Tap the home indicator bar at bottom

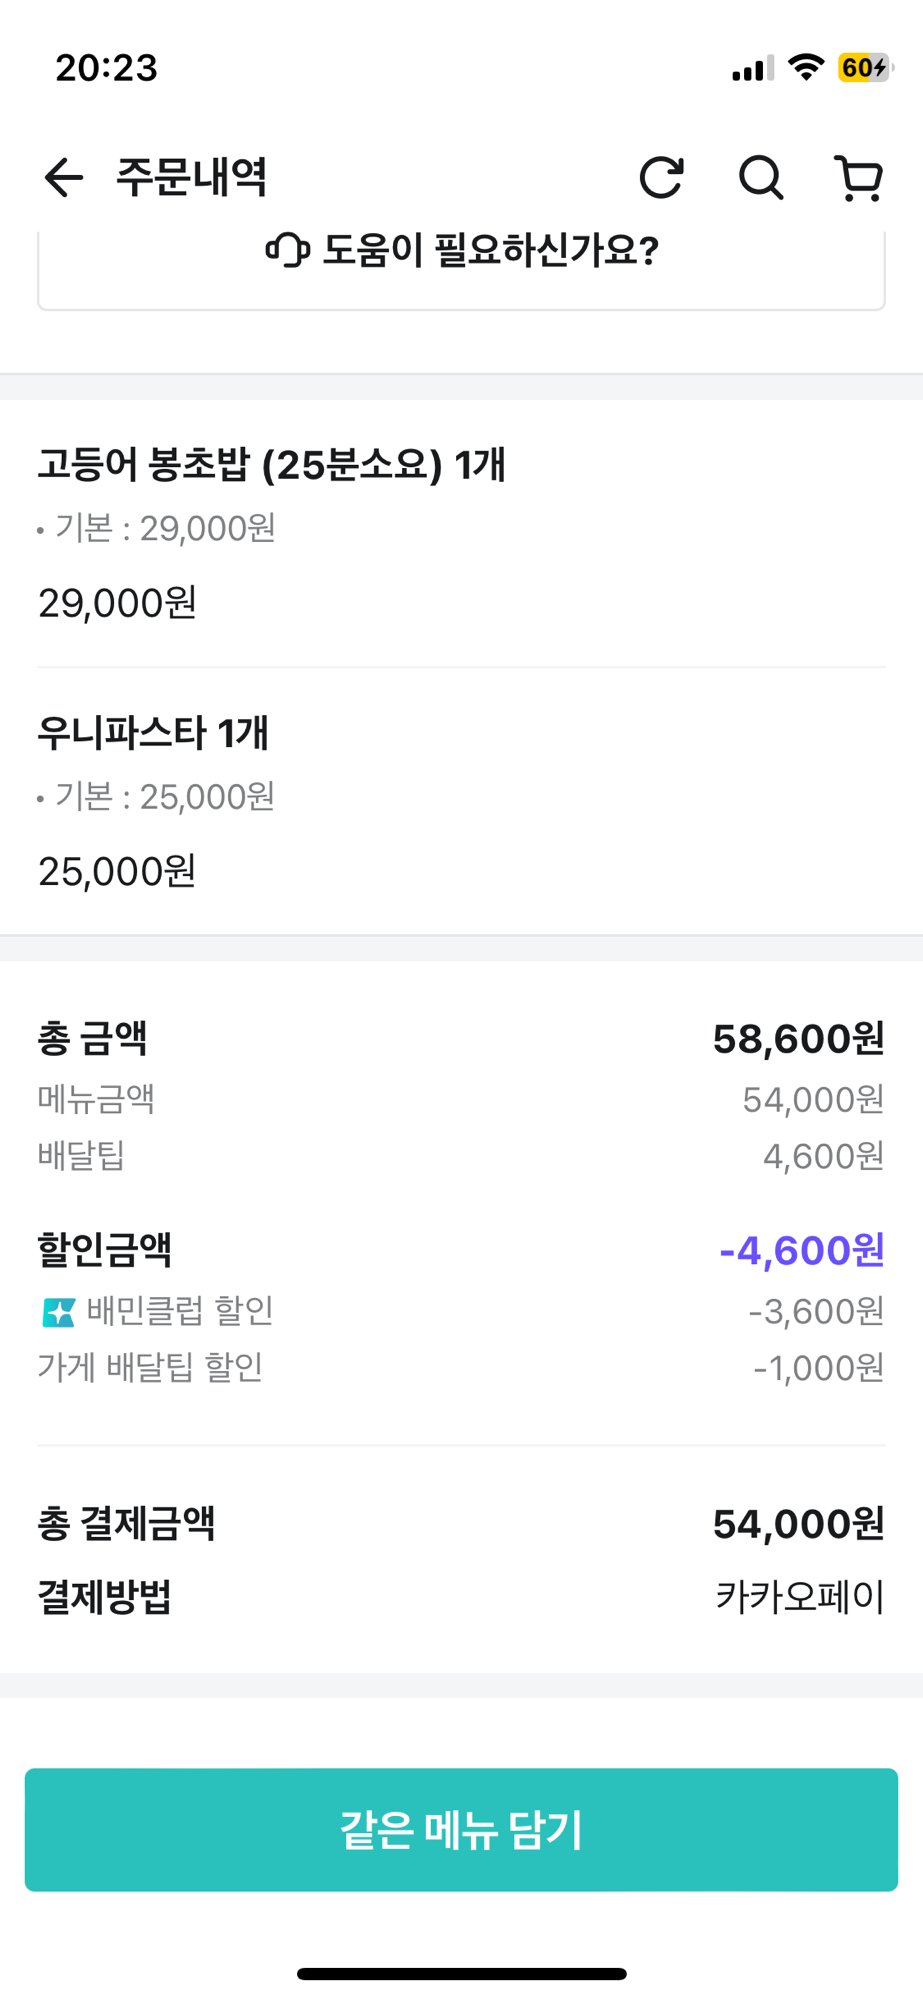pyautogui.click(x=461, y=1974)
